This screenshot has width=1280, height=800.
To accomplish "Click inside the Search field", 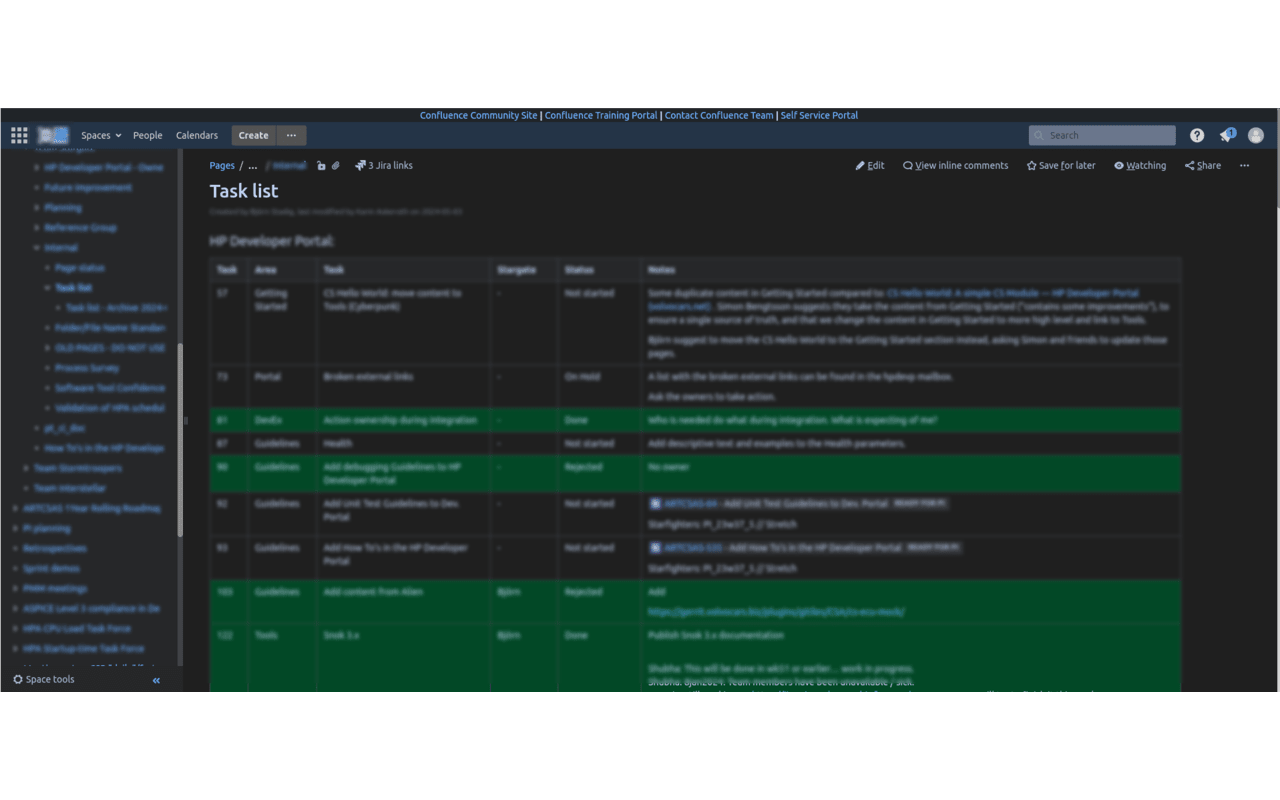I will [1102, 135].
